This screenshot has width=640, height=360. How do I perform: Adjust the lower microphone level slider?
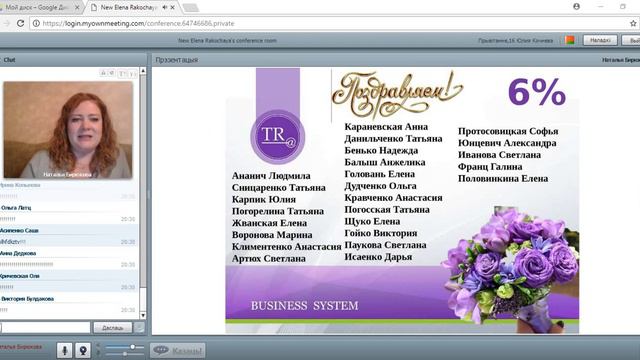coord(124,353)
